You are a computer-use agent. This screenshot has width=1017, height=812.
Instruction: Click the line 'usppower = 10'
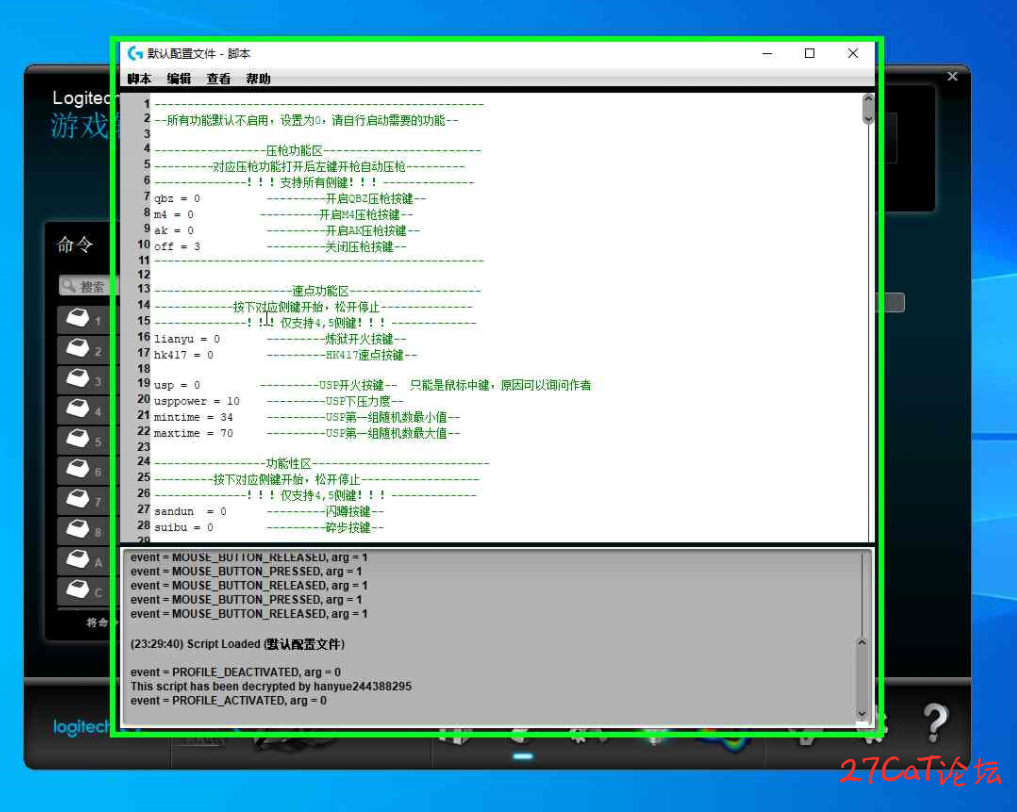[x=197, y=401]
